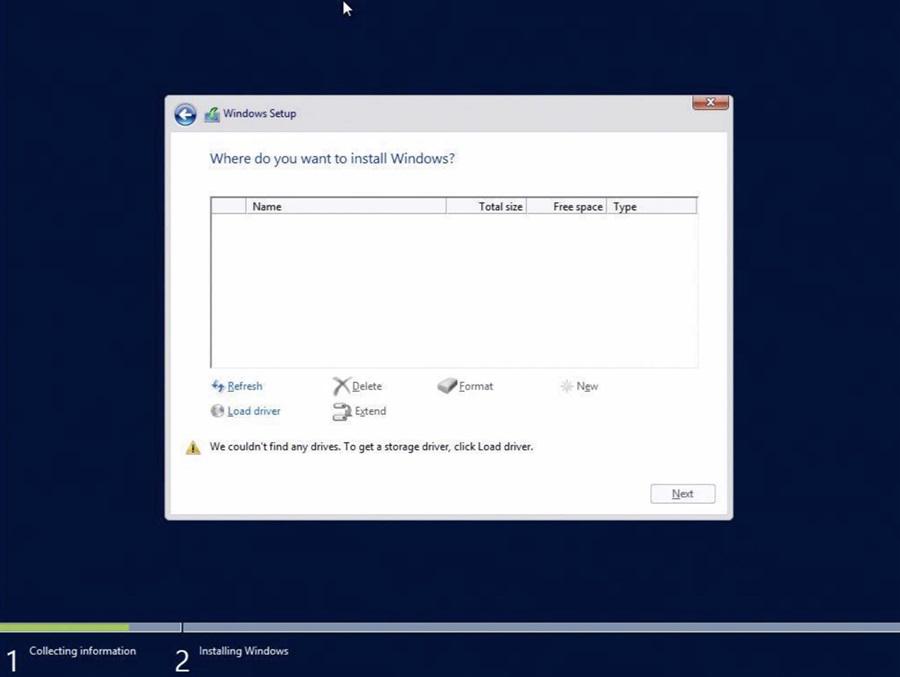Screen dimensions: 900x677
Task: Click the Free space column header
Action: coord(577,206)
